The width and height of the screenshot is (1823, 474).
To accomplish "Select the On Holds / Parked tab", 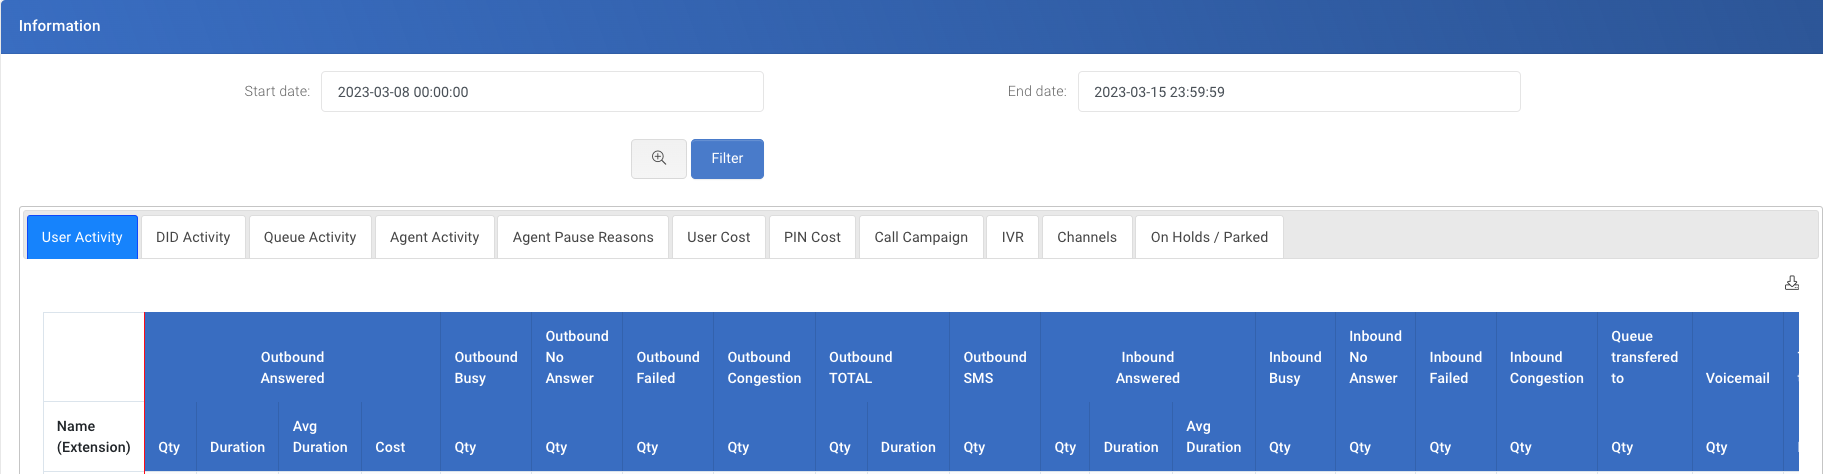I will pos(1209,237).
